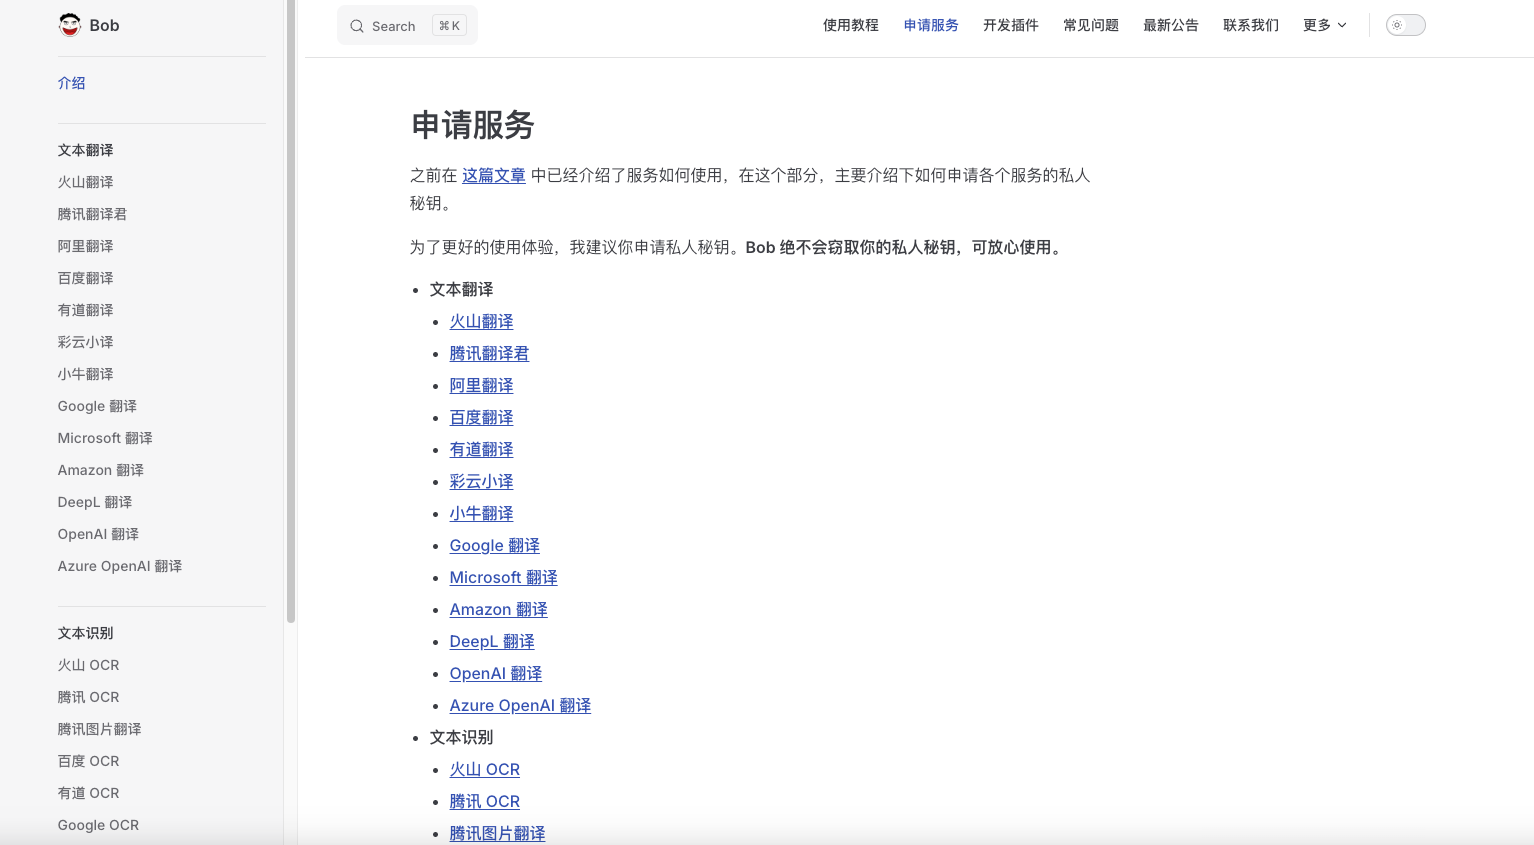Toggle the light/dark theme switch

coord(1405,25)
